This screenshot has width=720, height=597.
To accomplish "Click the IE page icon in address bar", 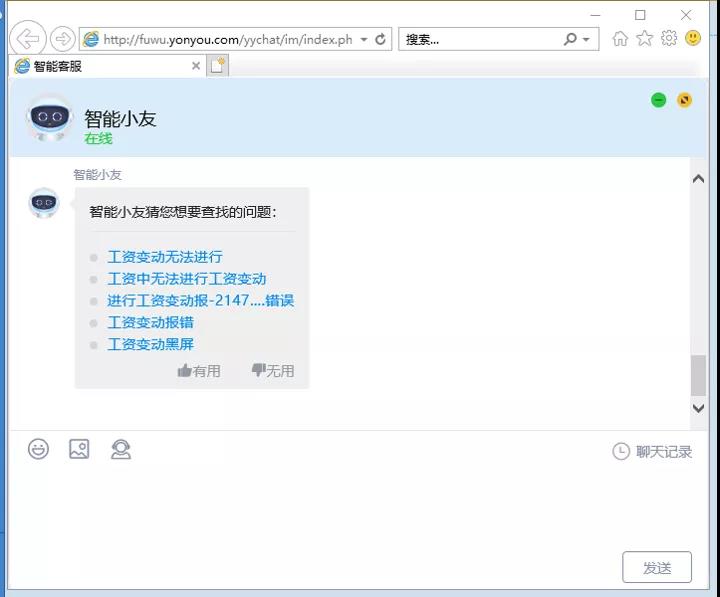I will 90,39.
